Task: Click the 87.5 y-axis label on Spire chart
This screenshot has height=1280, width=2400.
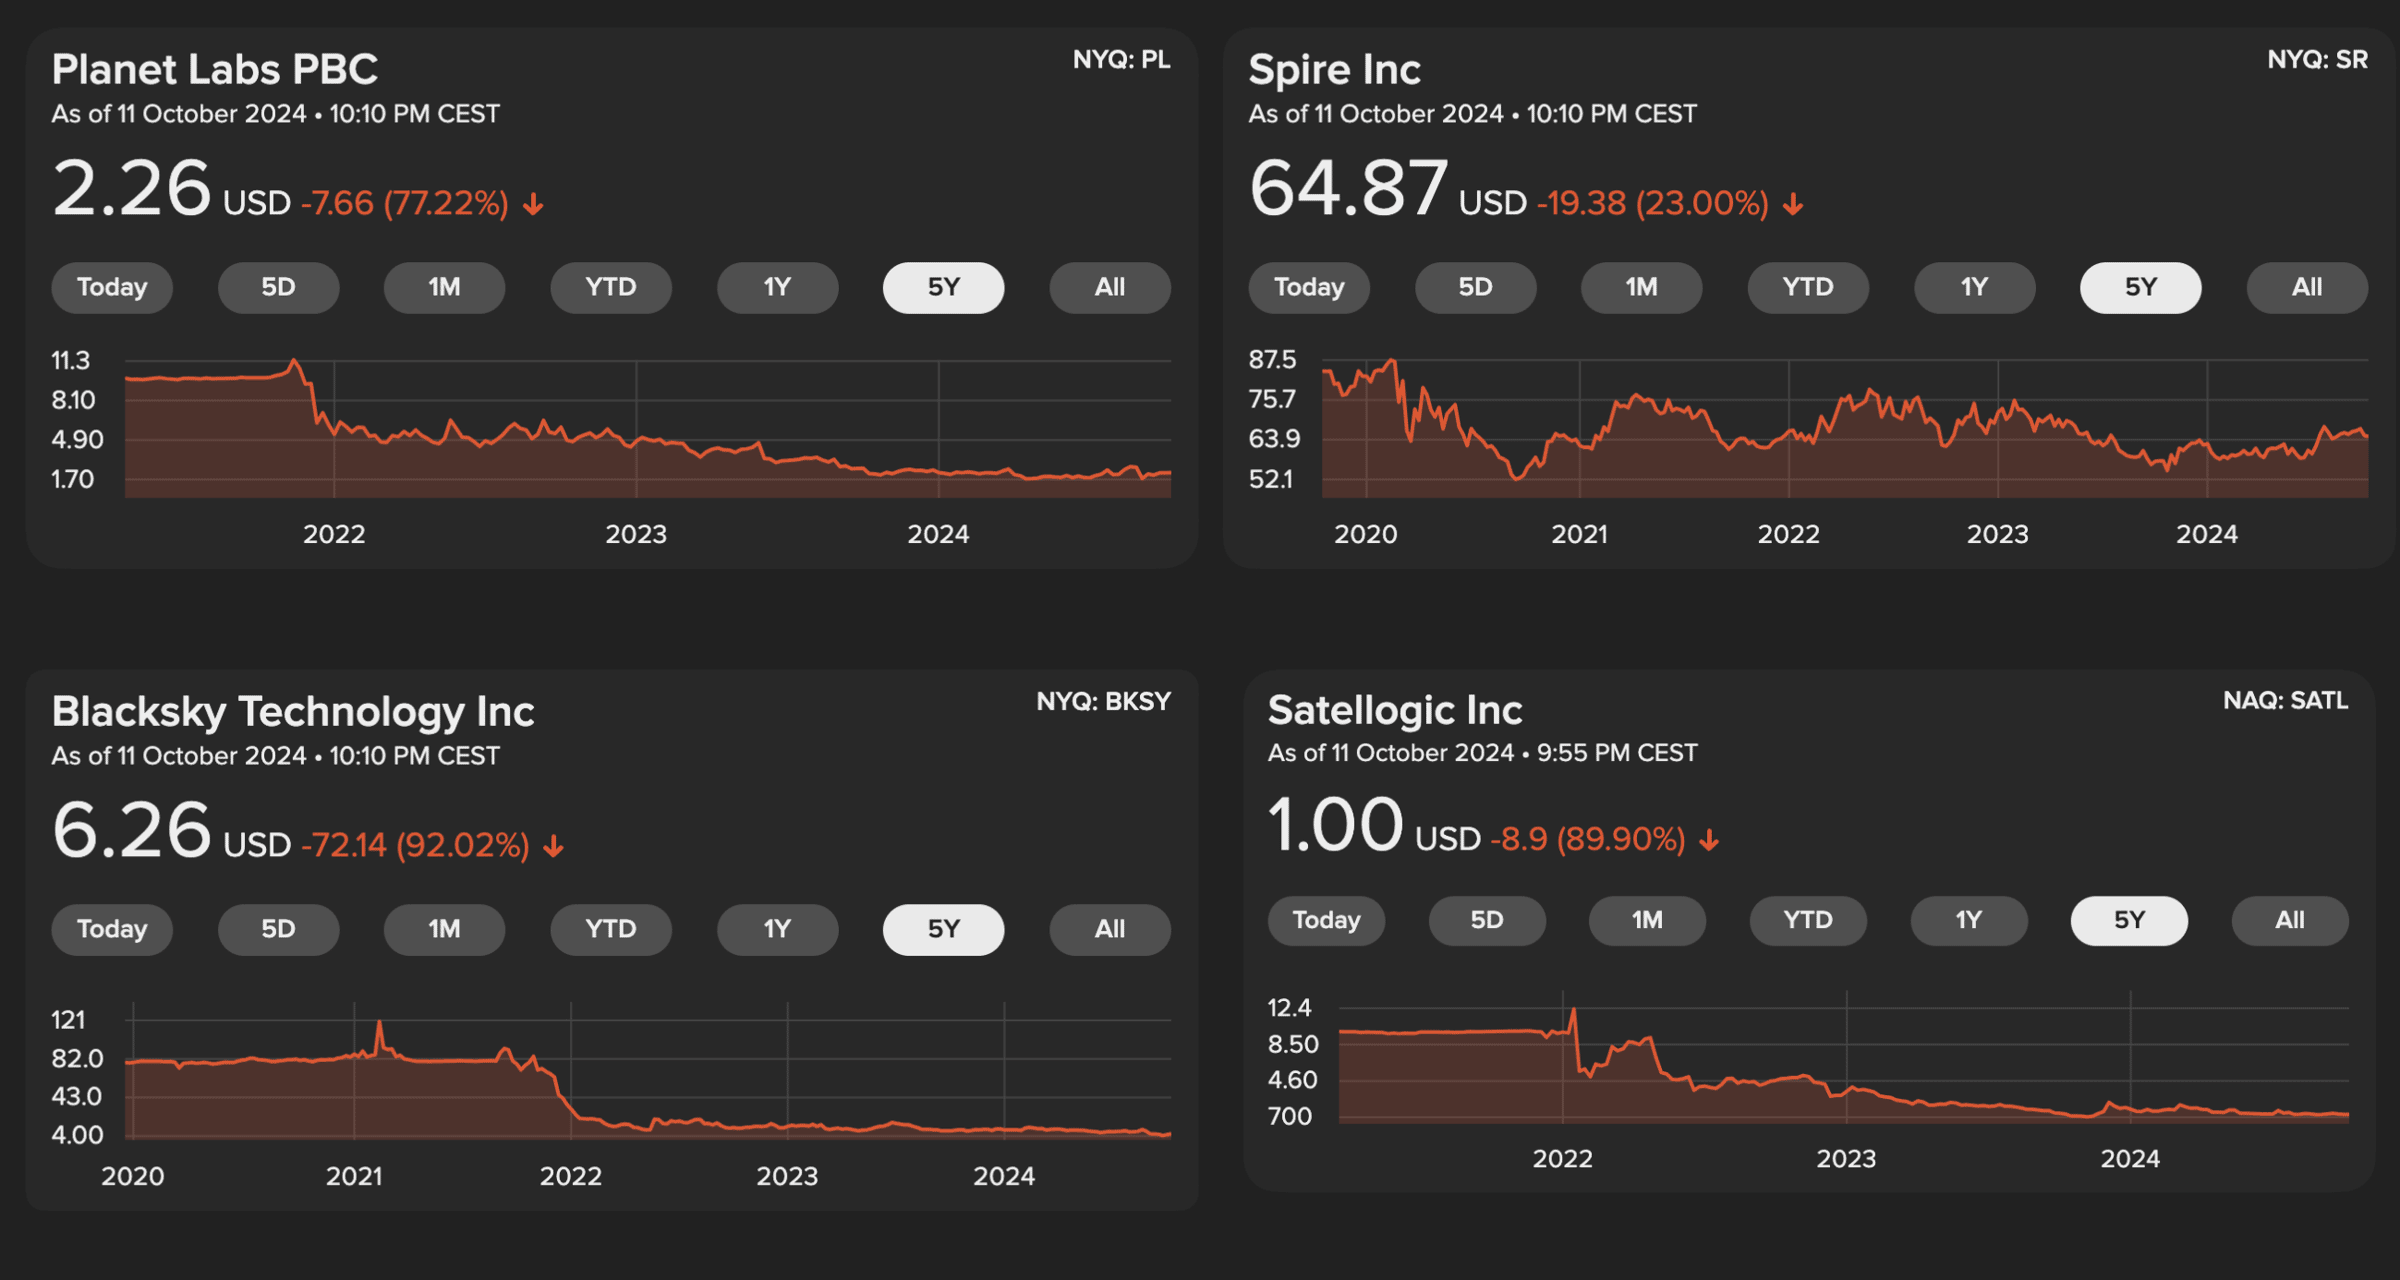Action: [1272, 360]
